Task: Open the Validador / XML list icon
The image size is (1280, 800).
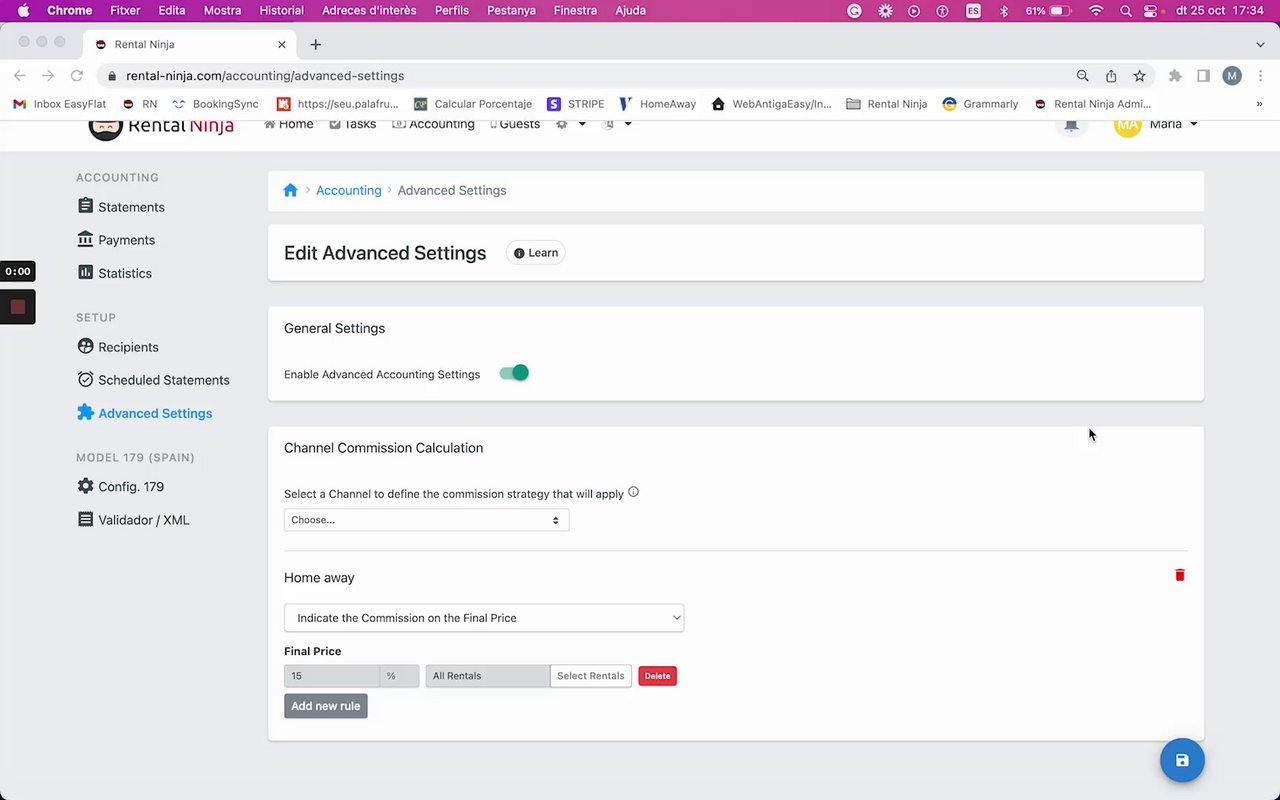Action: [85, 519]
